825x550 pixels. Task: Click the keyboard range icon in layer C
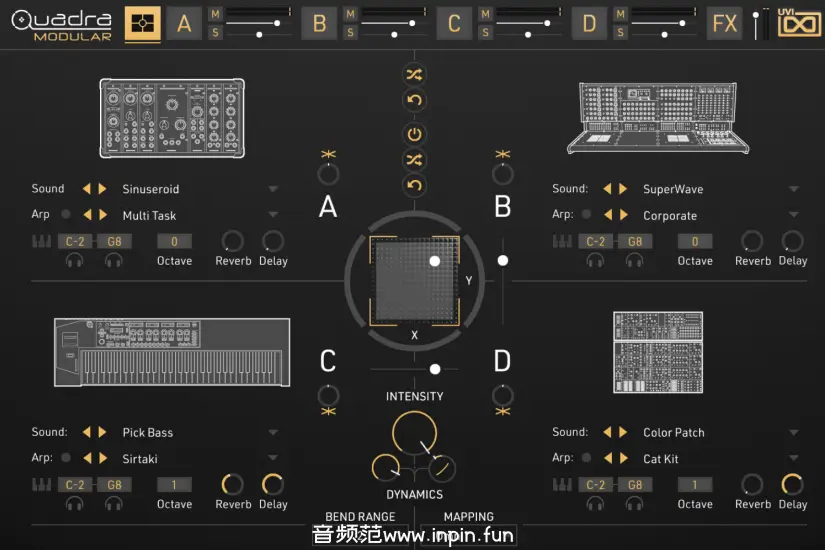(x=42, y=485)
